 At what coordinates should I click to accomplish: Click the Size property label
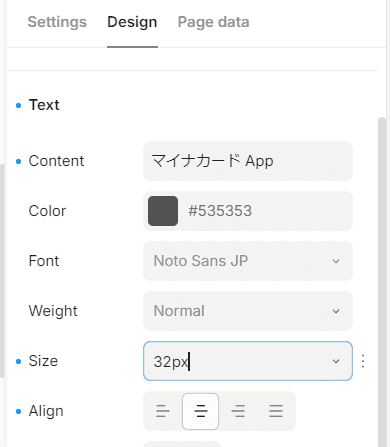(43, 361)
